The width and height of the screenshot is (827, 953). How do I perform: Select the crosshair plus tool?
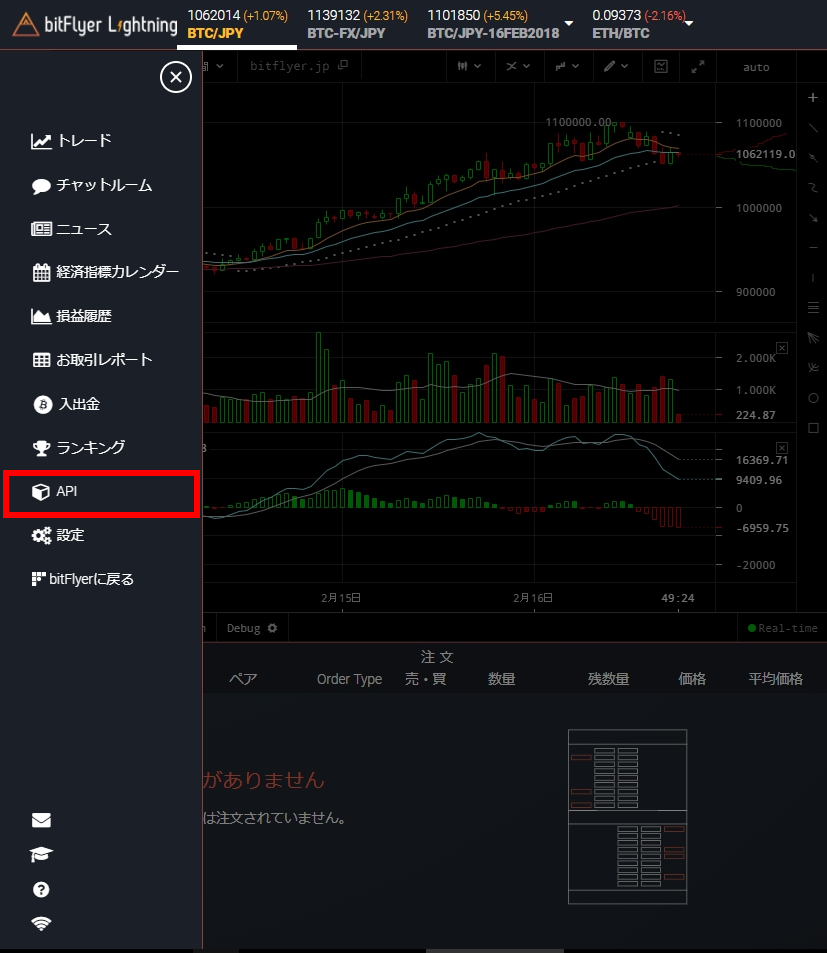pos(813,97)
